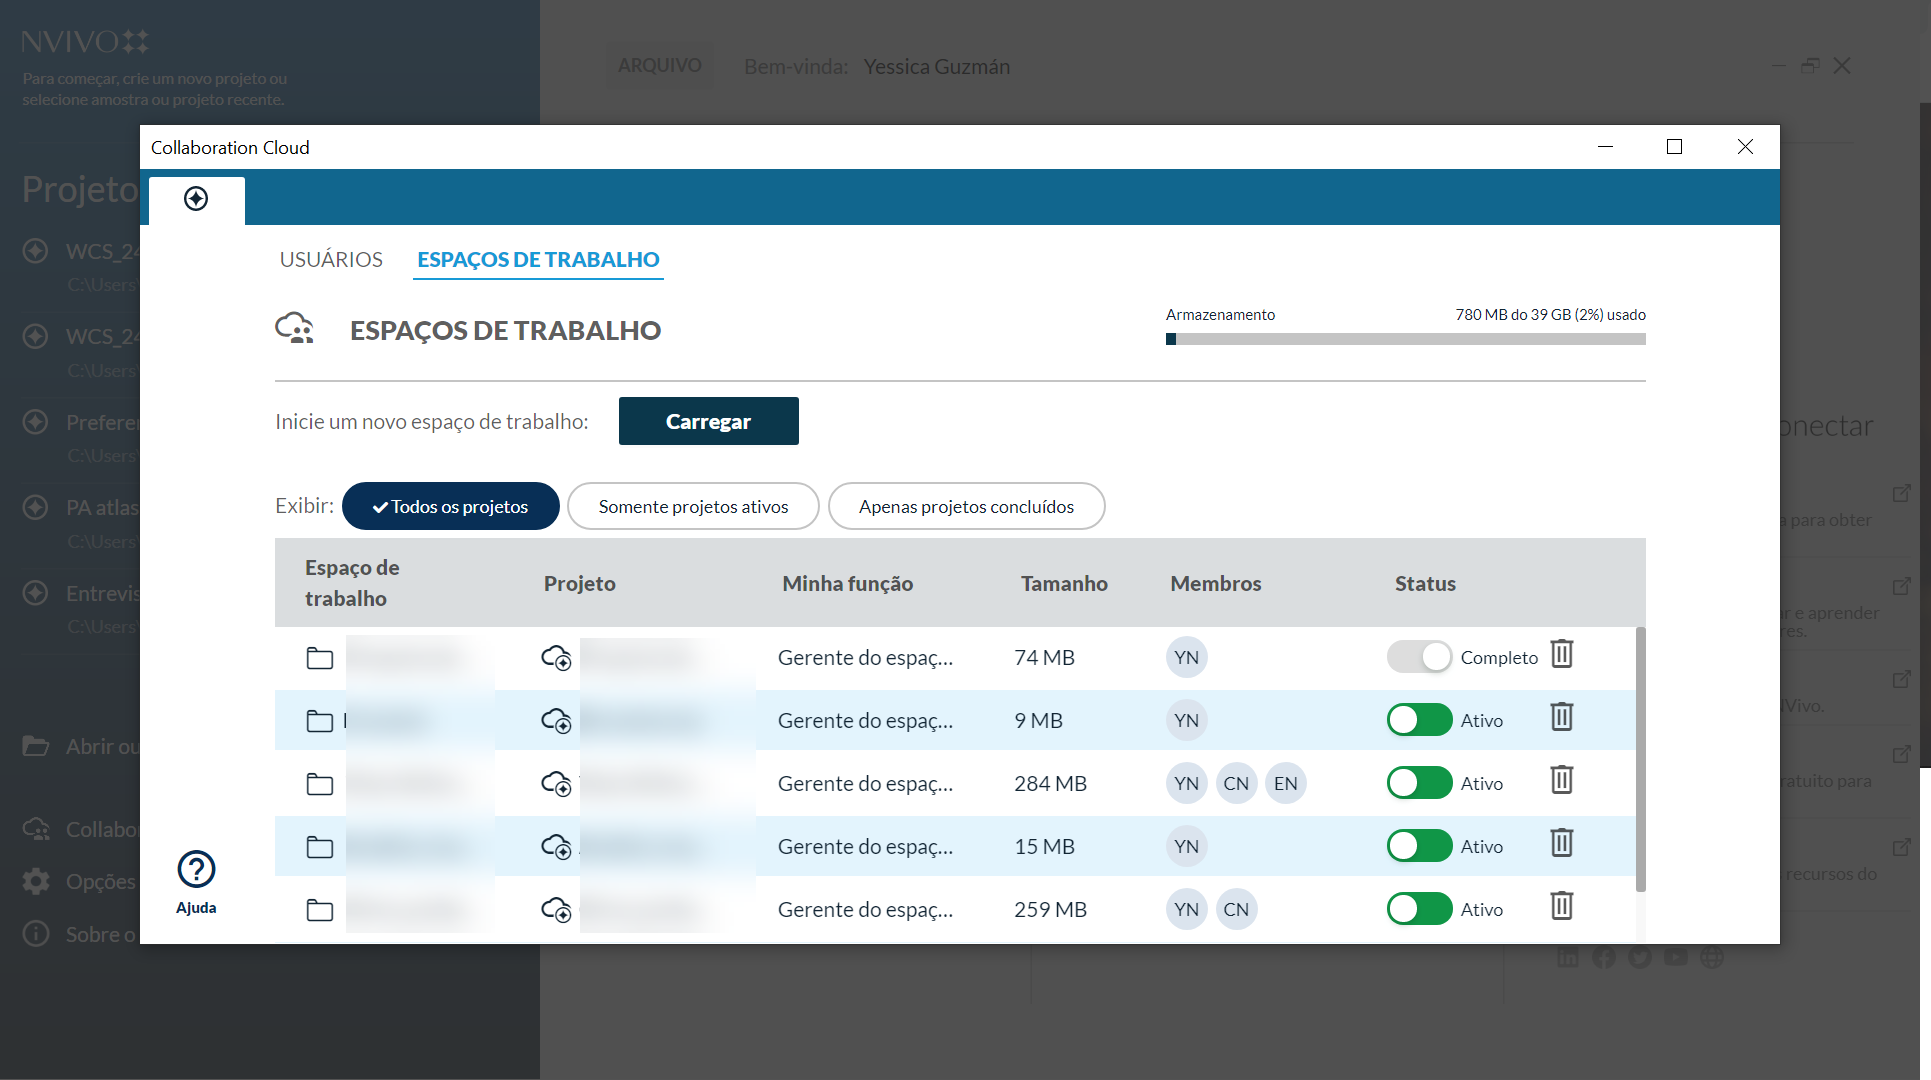Click folder icon in 74 MB row
Screen dimensions: 1931x1080
(320, 658)
